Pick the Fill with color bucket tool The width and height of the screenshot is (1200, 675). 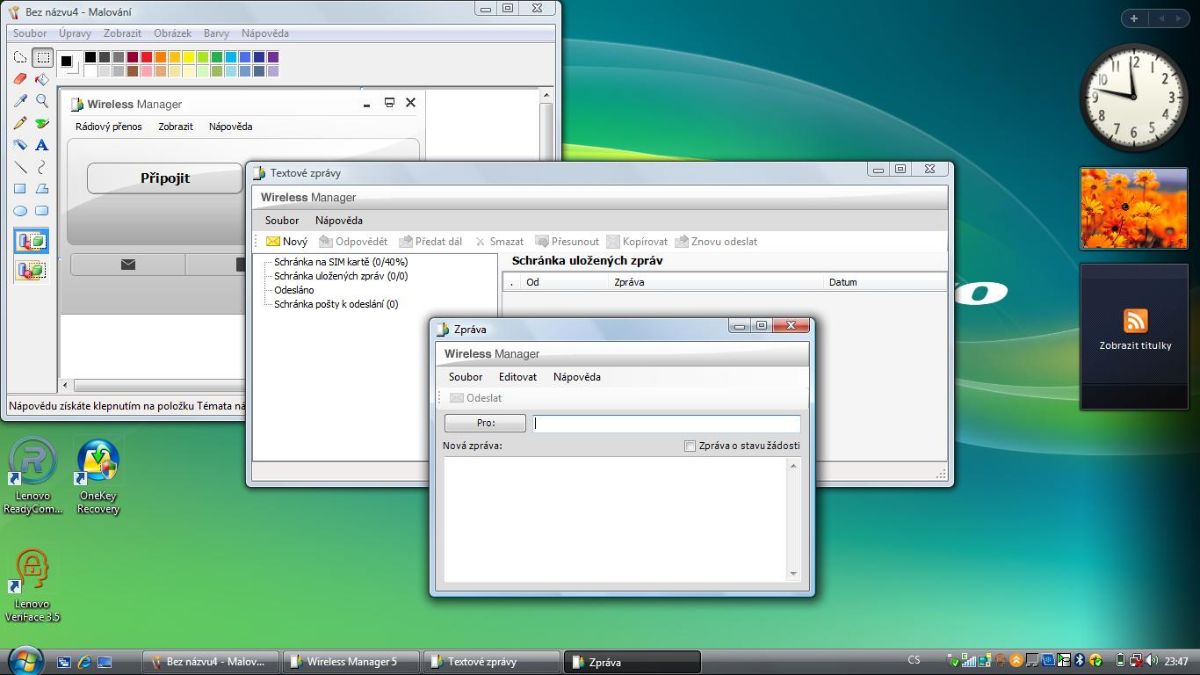(x=42, y=79)
